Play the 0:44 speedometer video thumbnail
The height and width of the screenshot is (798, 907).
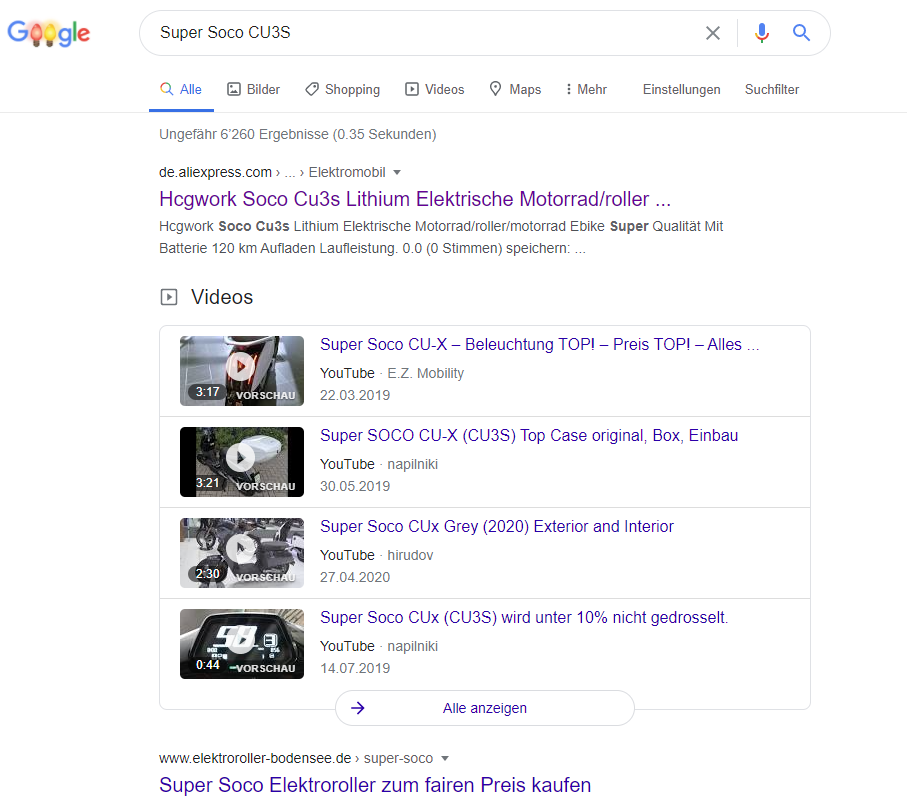241,643
